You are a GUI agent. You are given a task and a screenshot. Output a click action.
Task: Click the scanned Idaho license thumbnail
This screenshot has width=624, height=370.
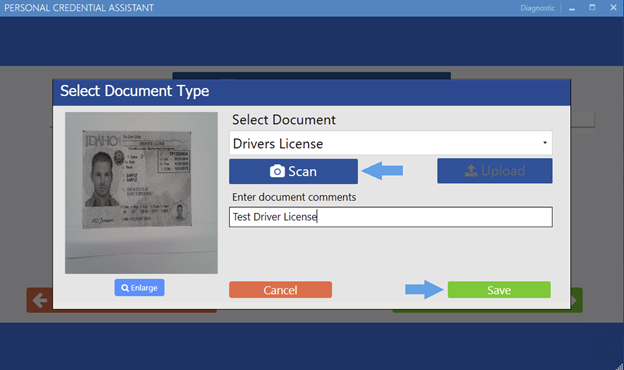(141, 193)
